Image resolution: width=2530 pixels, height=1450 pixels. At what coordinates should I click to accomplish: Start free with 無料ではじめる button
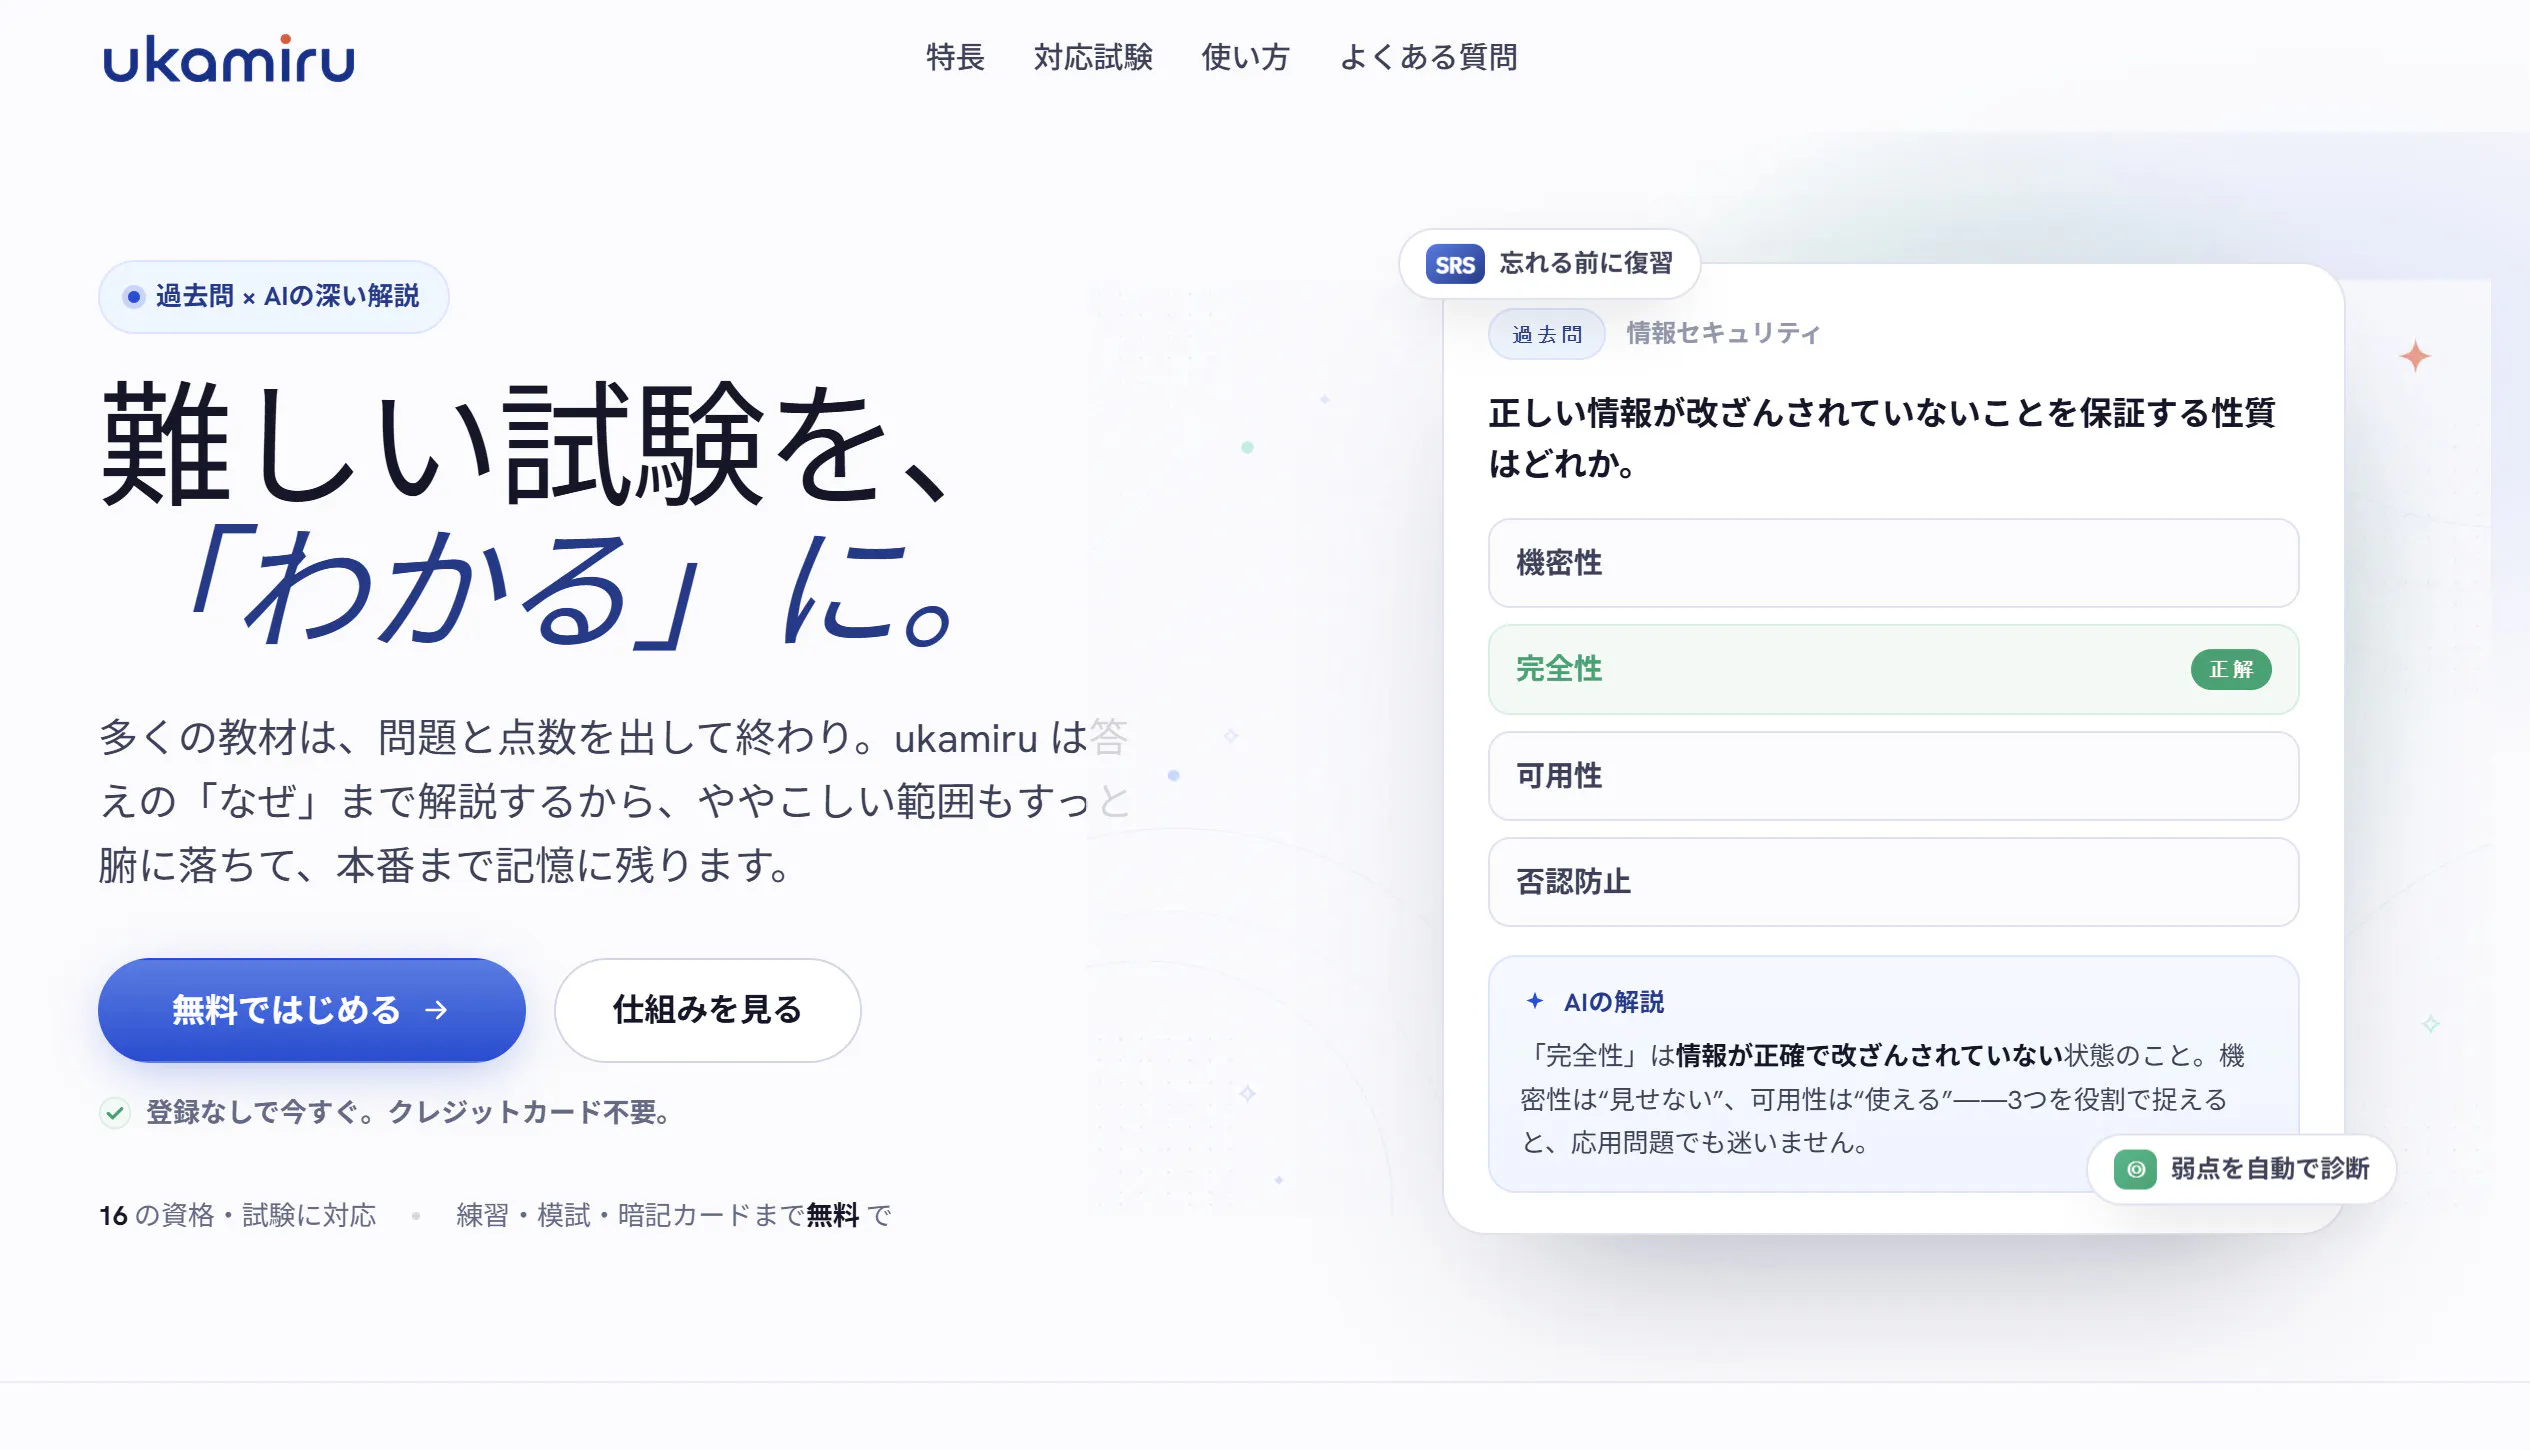click(312, 1010)
